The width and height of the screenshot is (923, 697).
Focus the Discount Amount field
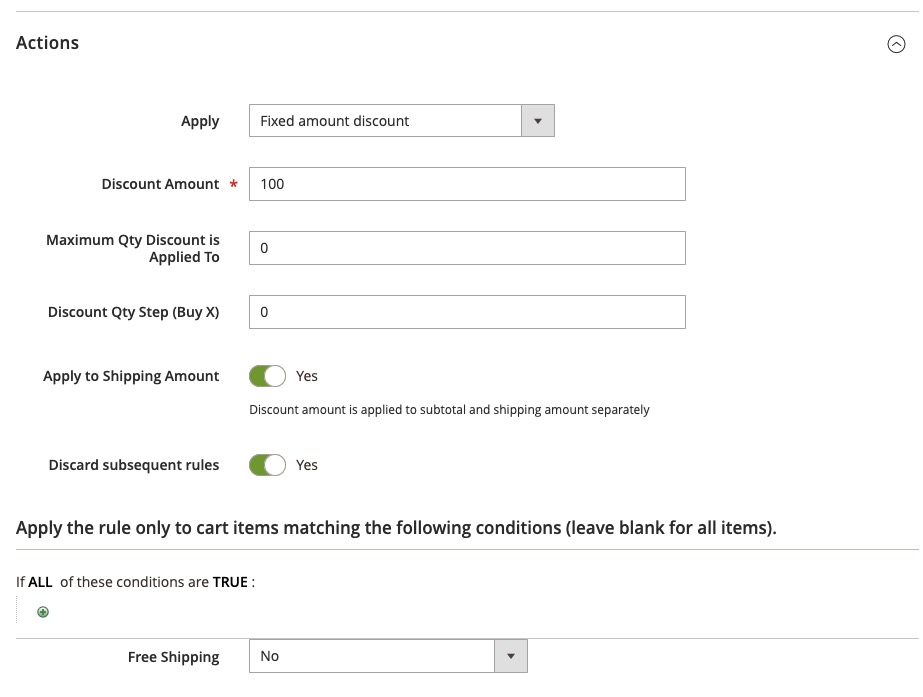[467, 184]
